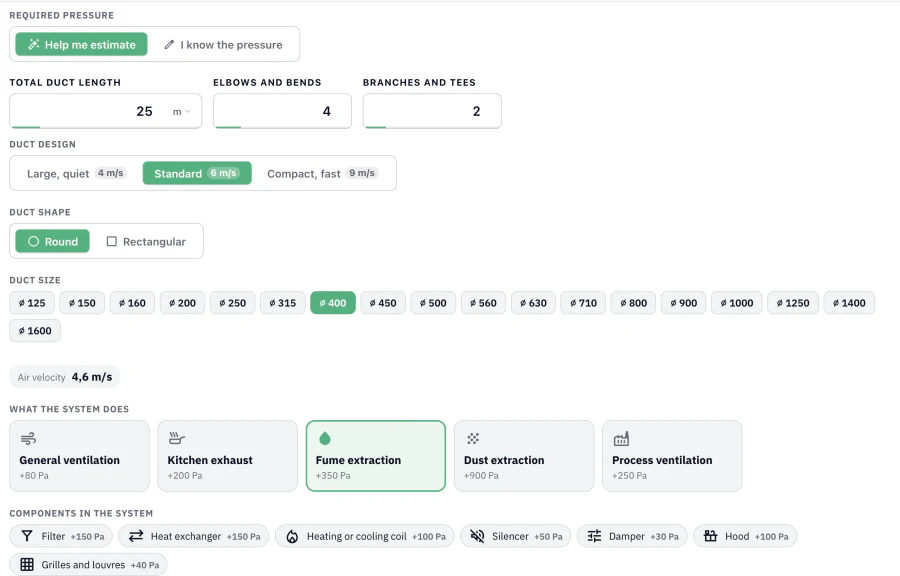The image size is (900, 576).
Task: Click the Silencer muted speaker icon
Action: click(477, 536)
